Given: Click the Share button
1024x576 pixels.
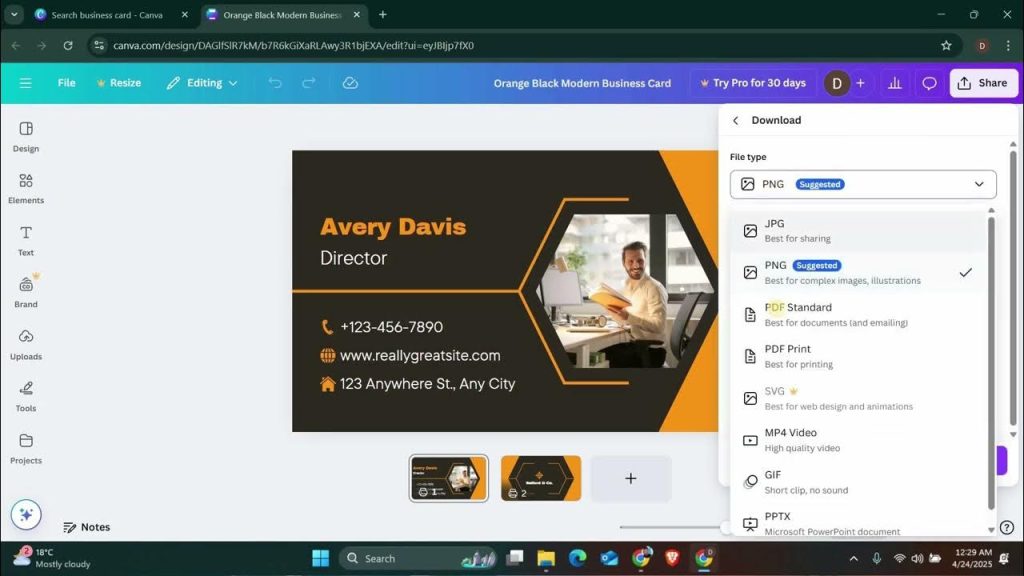Looking at the screenshot, I should coord(983,83).
